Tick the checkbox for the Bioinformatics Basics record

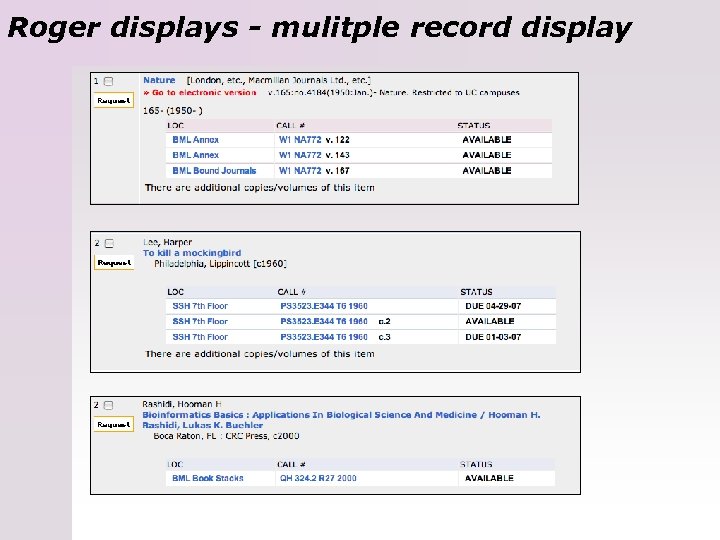point(108,405)
